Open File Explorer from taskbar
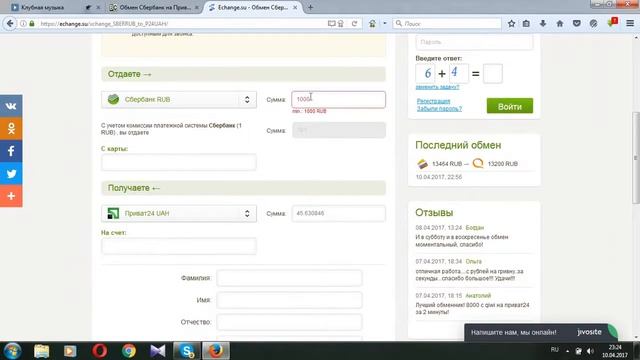The width and height of the screenshot is (640, 360). pos(42,351)
